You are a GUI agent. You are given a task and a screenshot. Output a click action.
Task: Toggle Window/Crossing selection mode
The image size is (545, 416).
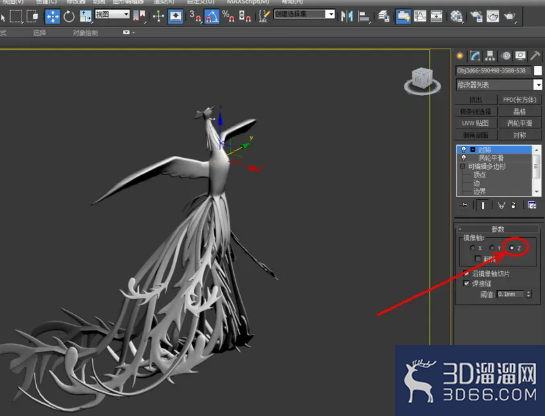click(32, 16)
